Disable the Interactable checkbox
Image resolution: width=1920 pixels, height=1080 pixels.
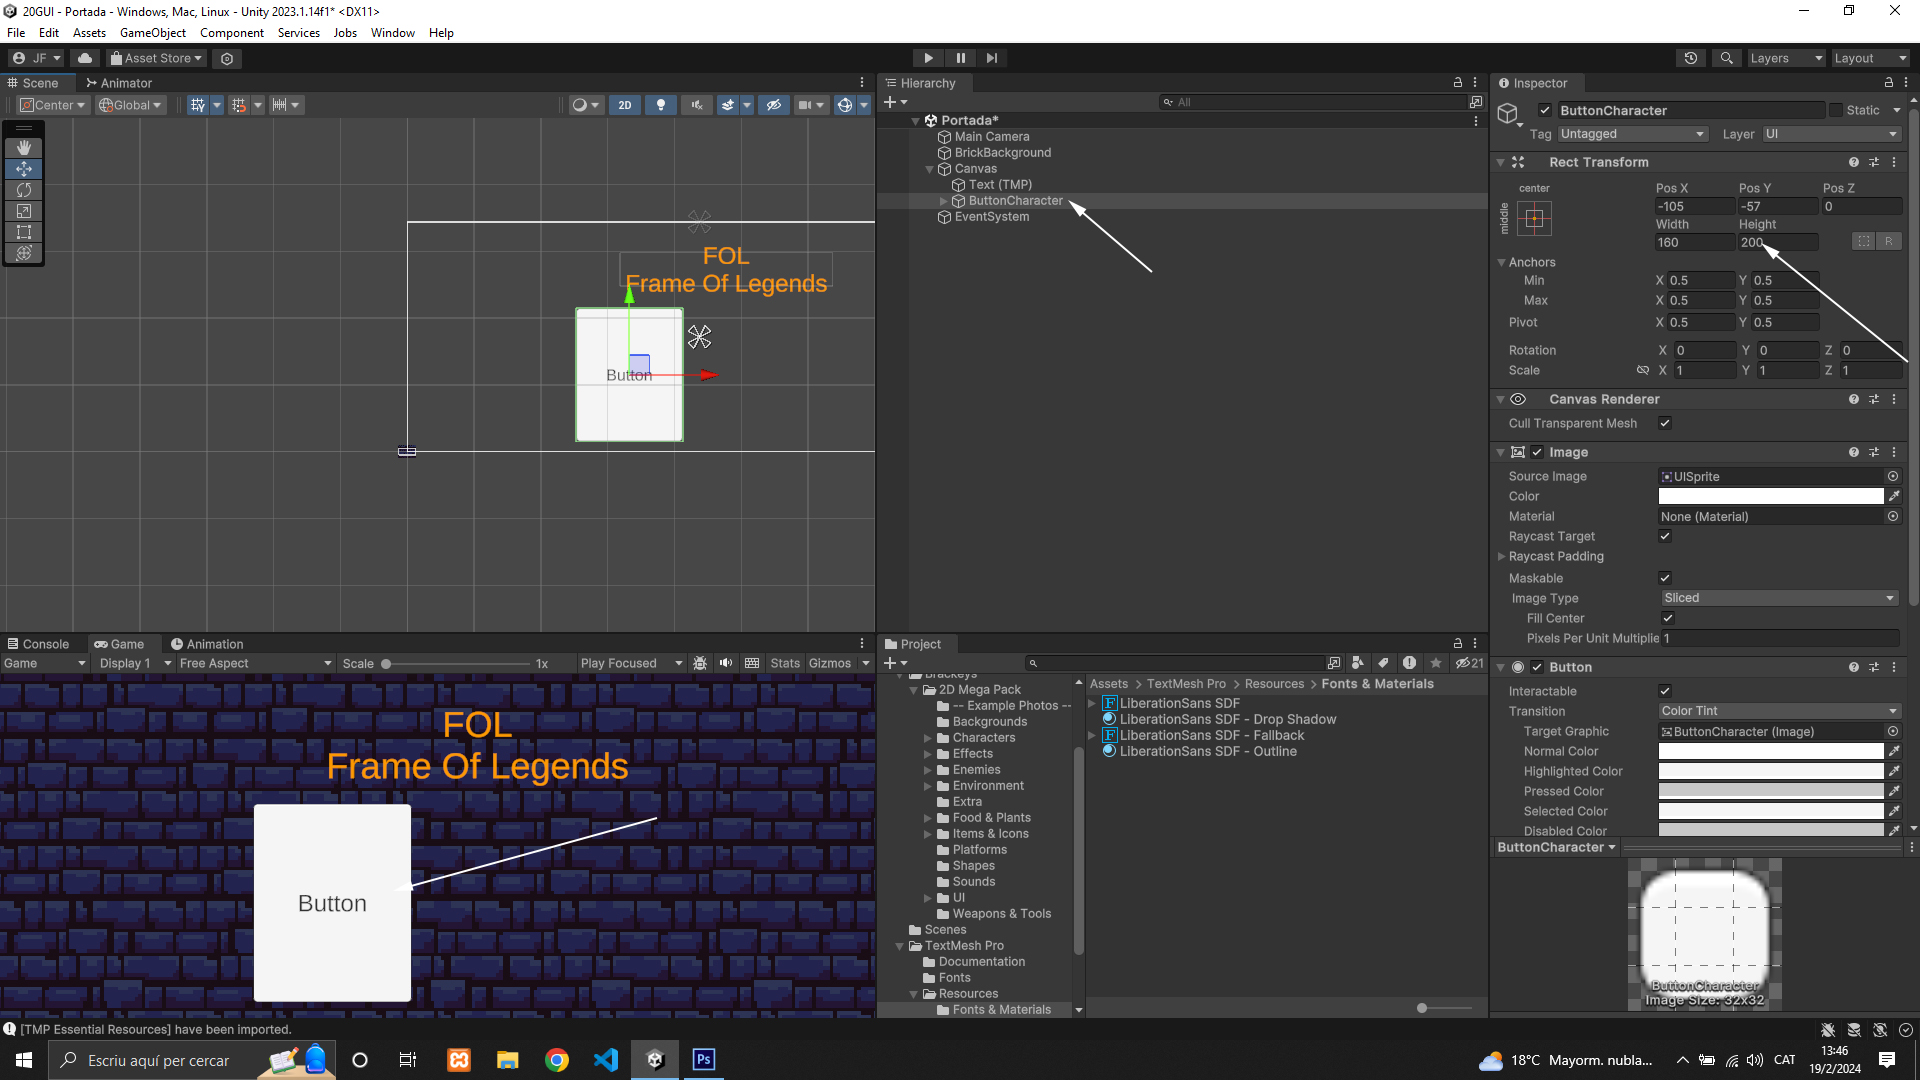click(x=1665, y=691)
